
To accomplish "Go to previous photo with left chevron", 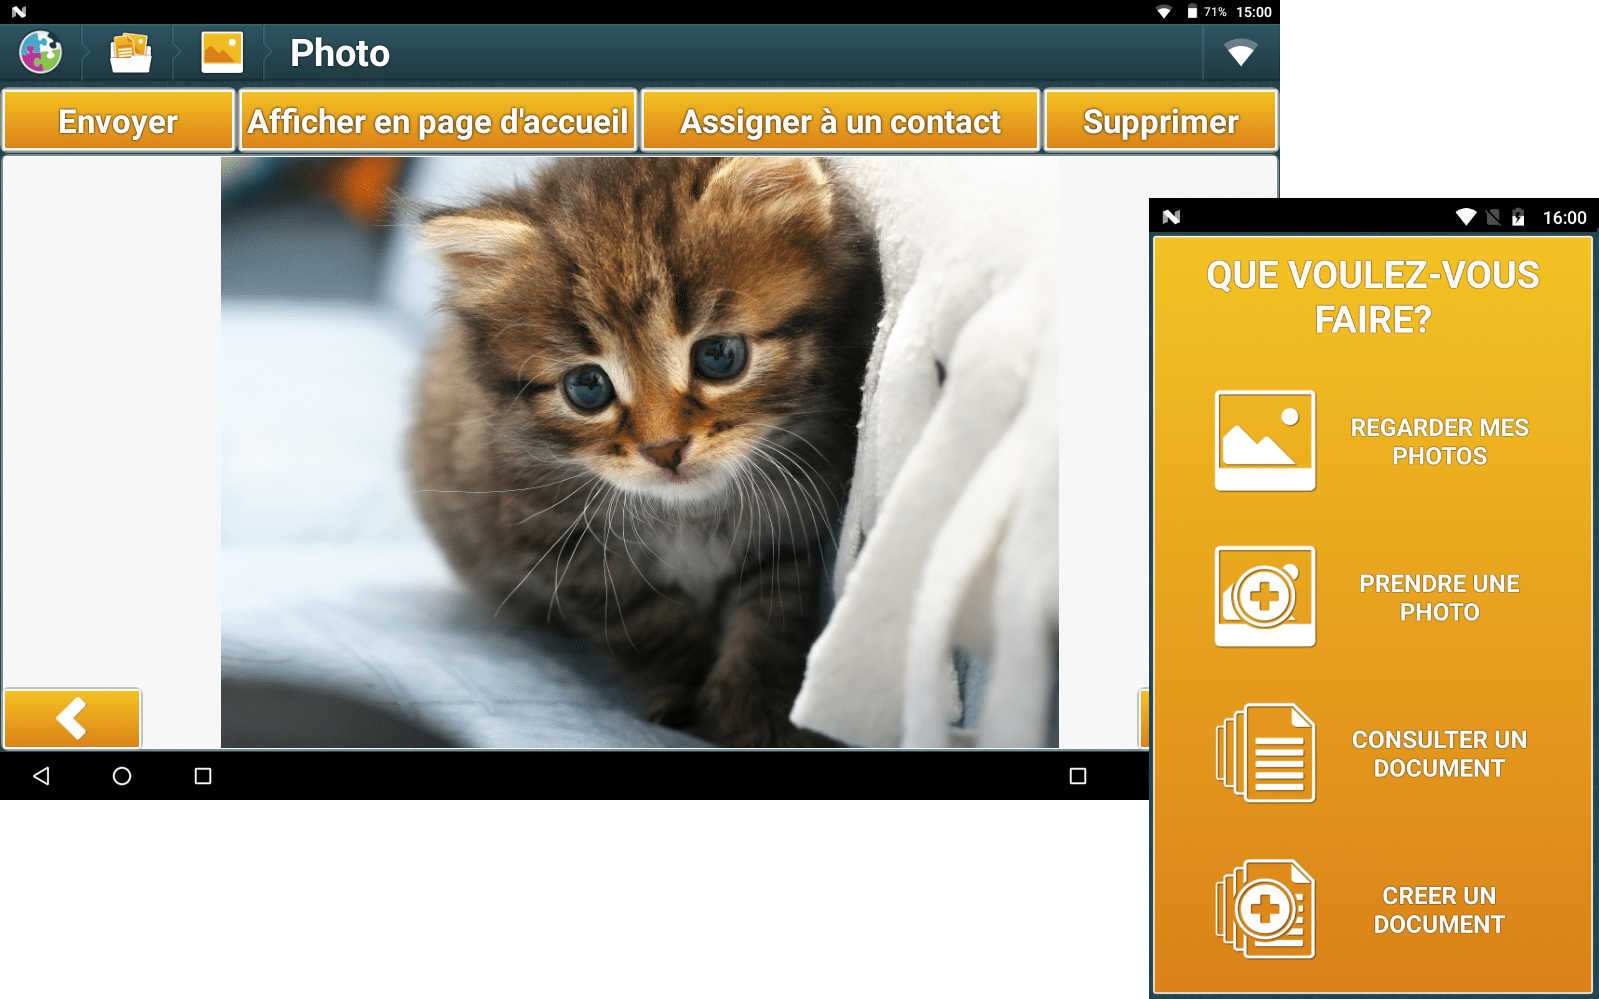I will (72, 718).
